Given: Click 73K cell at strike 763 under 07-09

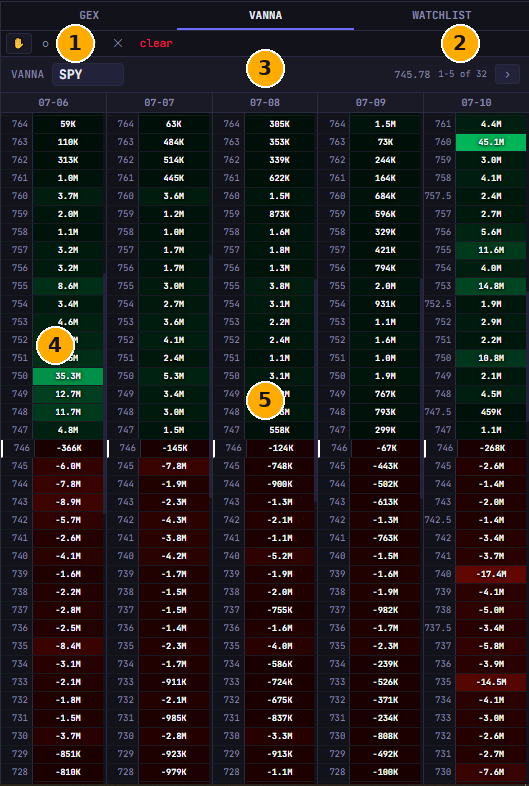Looking at the screenshot, I should [x=385, y=142].
